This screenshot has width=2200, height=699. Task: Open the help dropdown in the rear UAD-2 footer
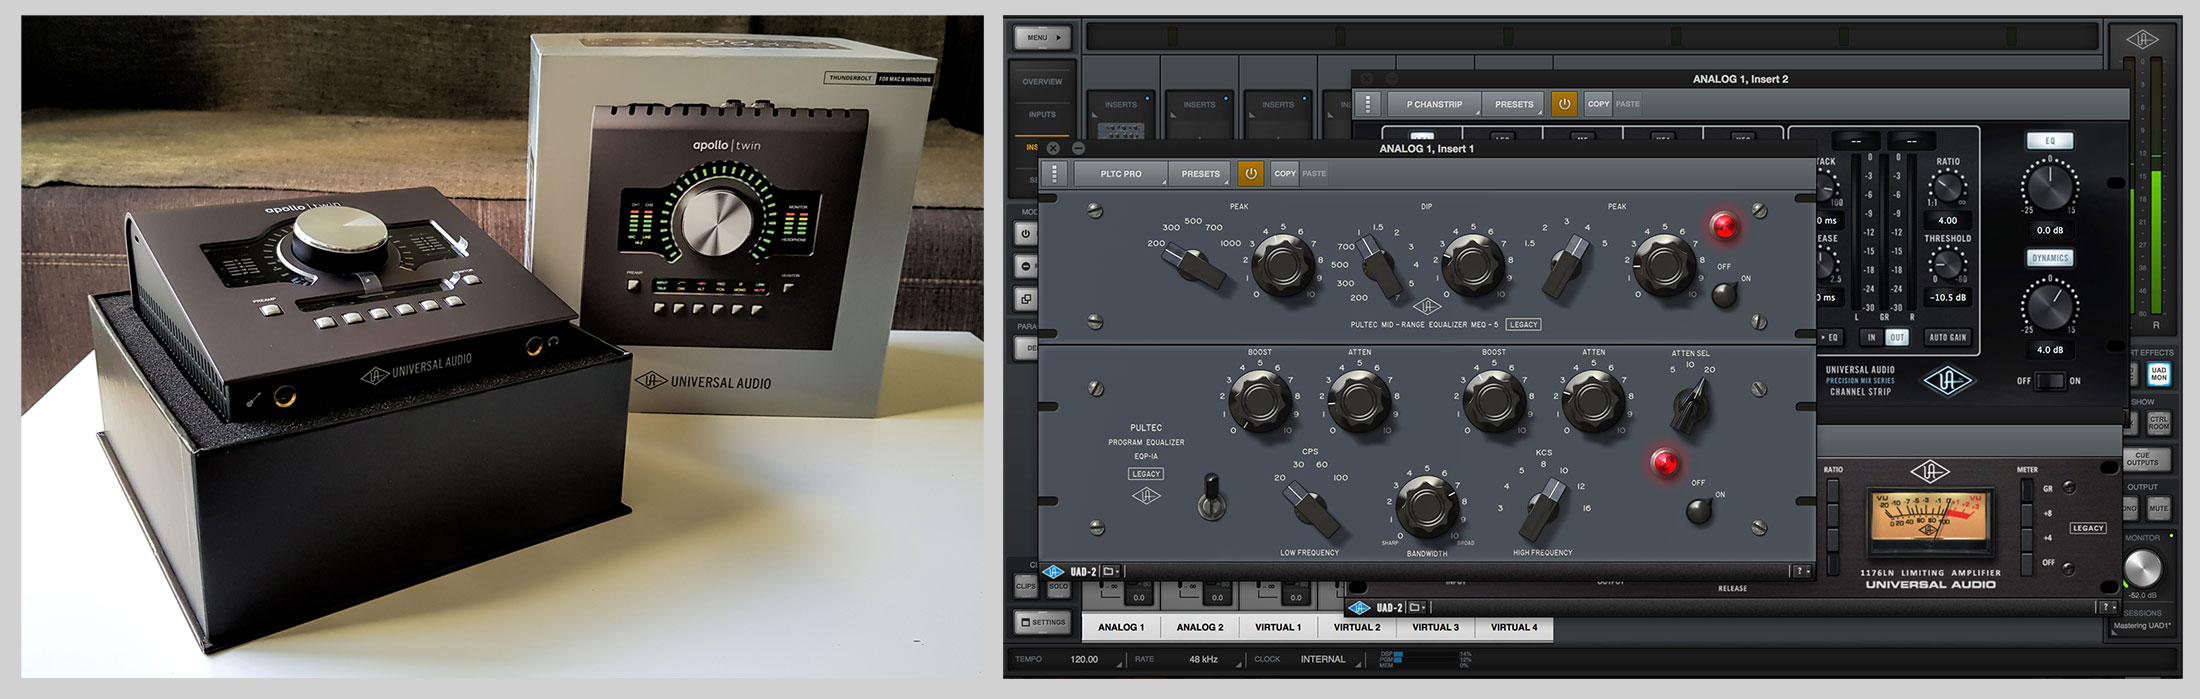click(2108, 607)
